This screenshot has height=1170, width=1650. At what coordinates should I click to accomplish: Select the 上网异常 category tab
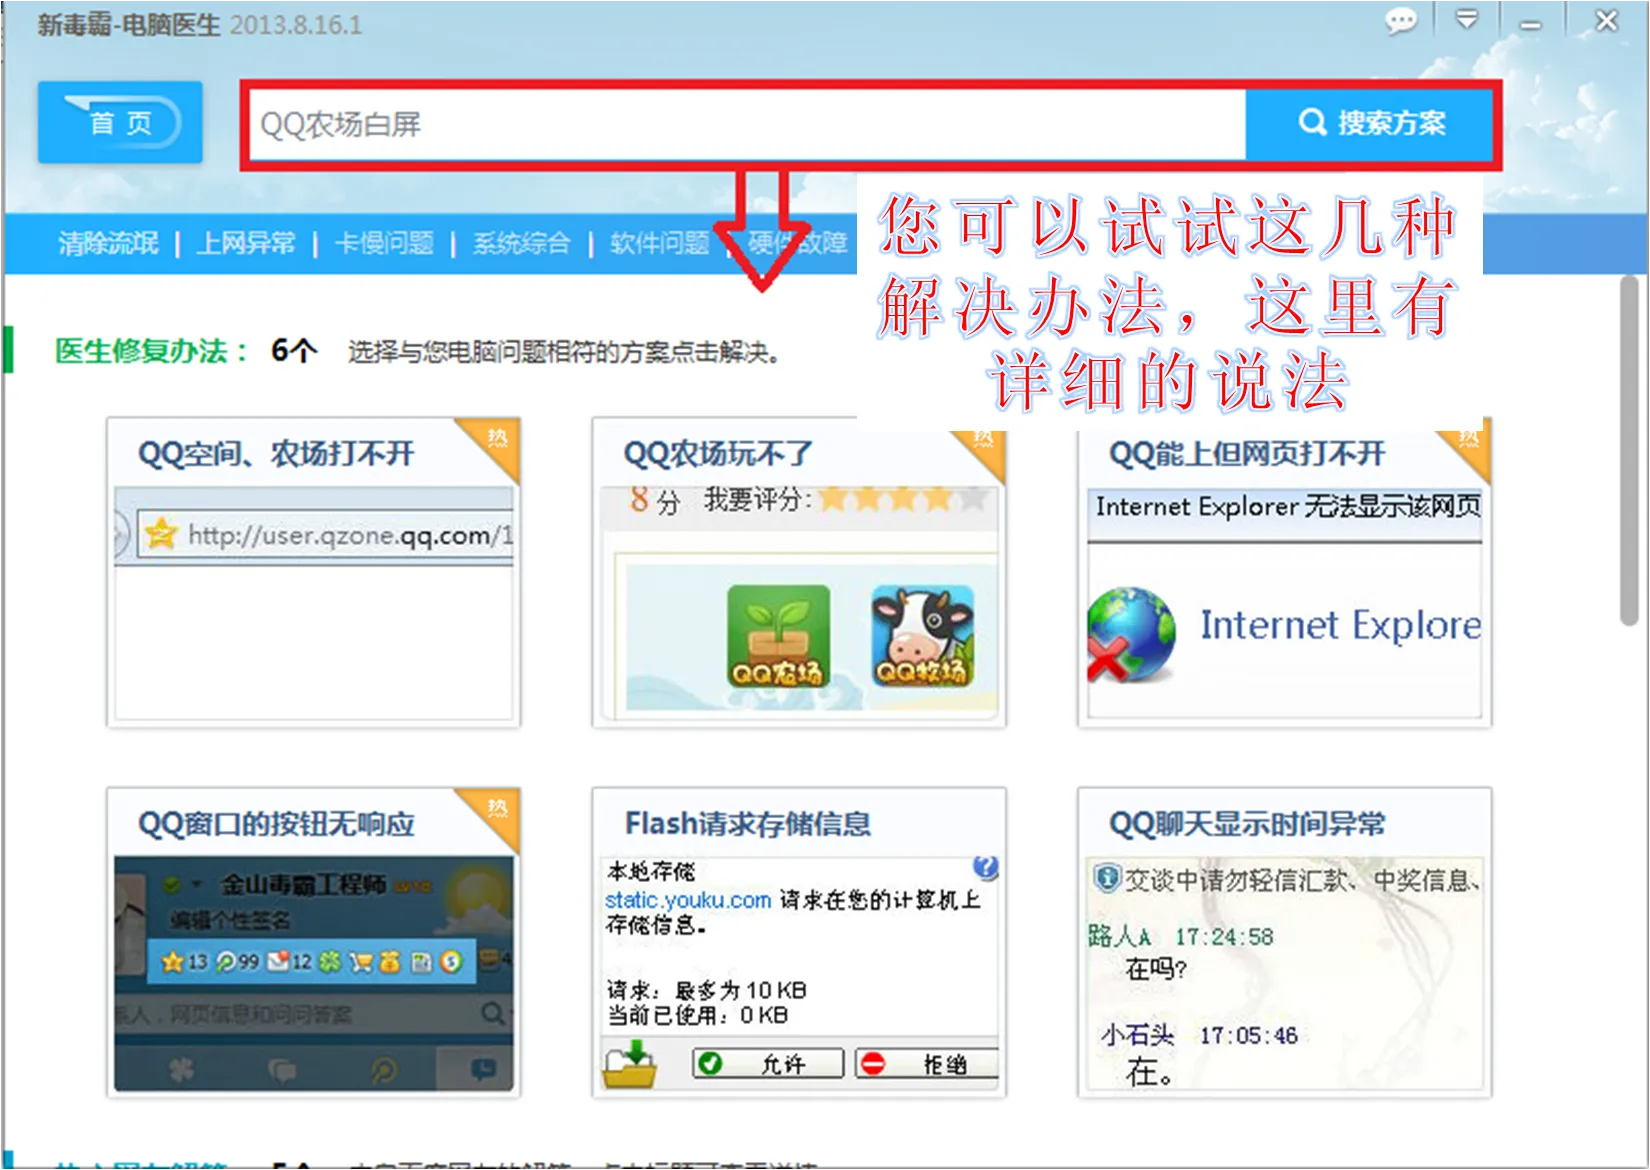[x=246, y=243]
